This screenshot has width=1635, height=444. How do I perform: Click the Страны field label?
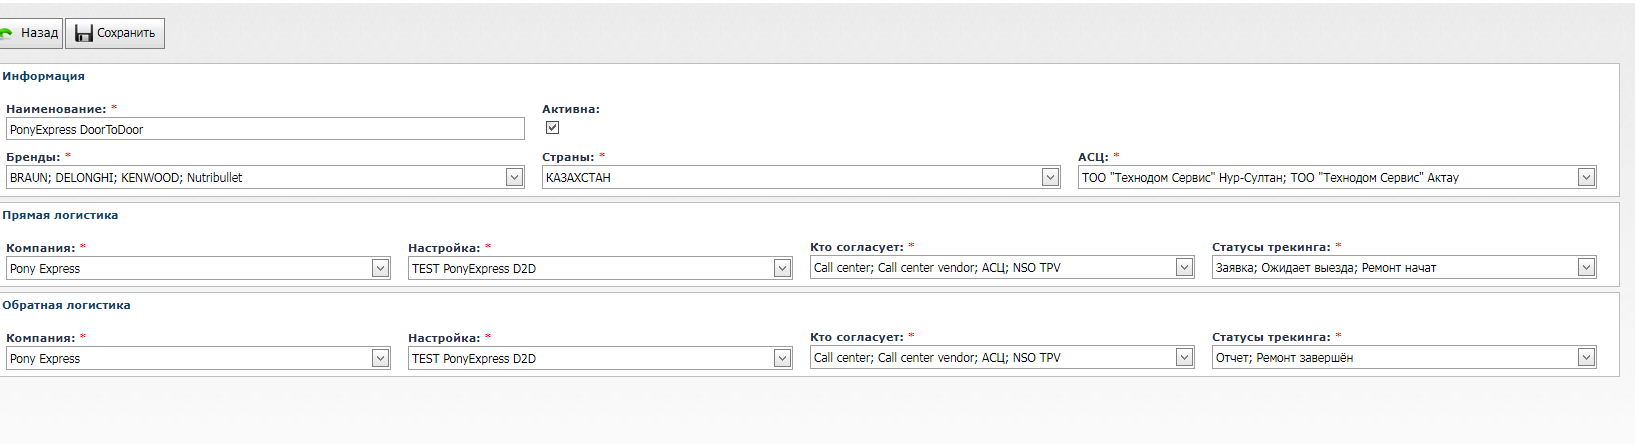point(568,157)
